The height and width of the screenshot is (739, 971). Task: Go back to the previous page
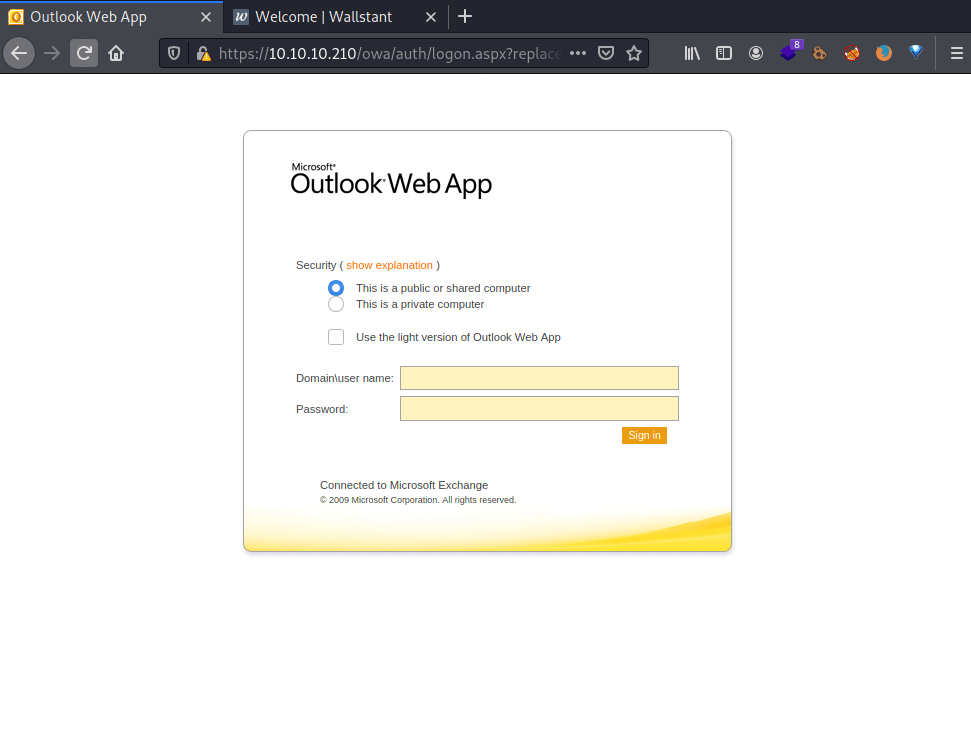(x=19, y=53)
